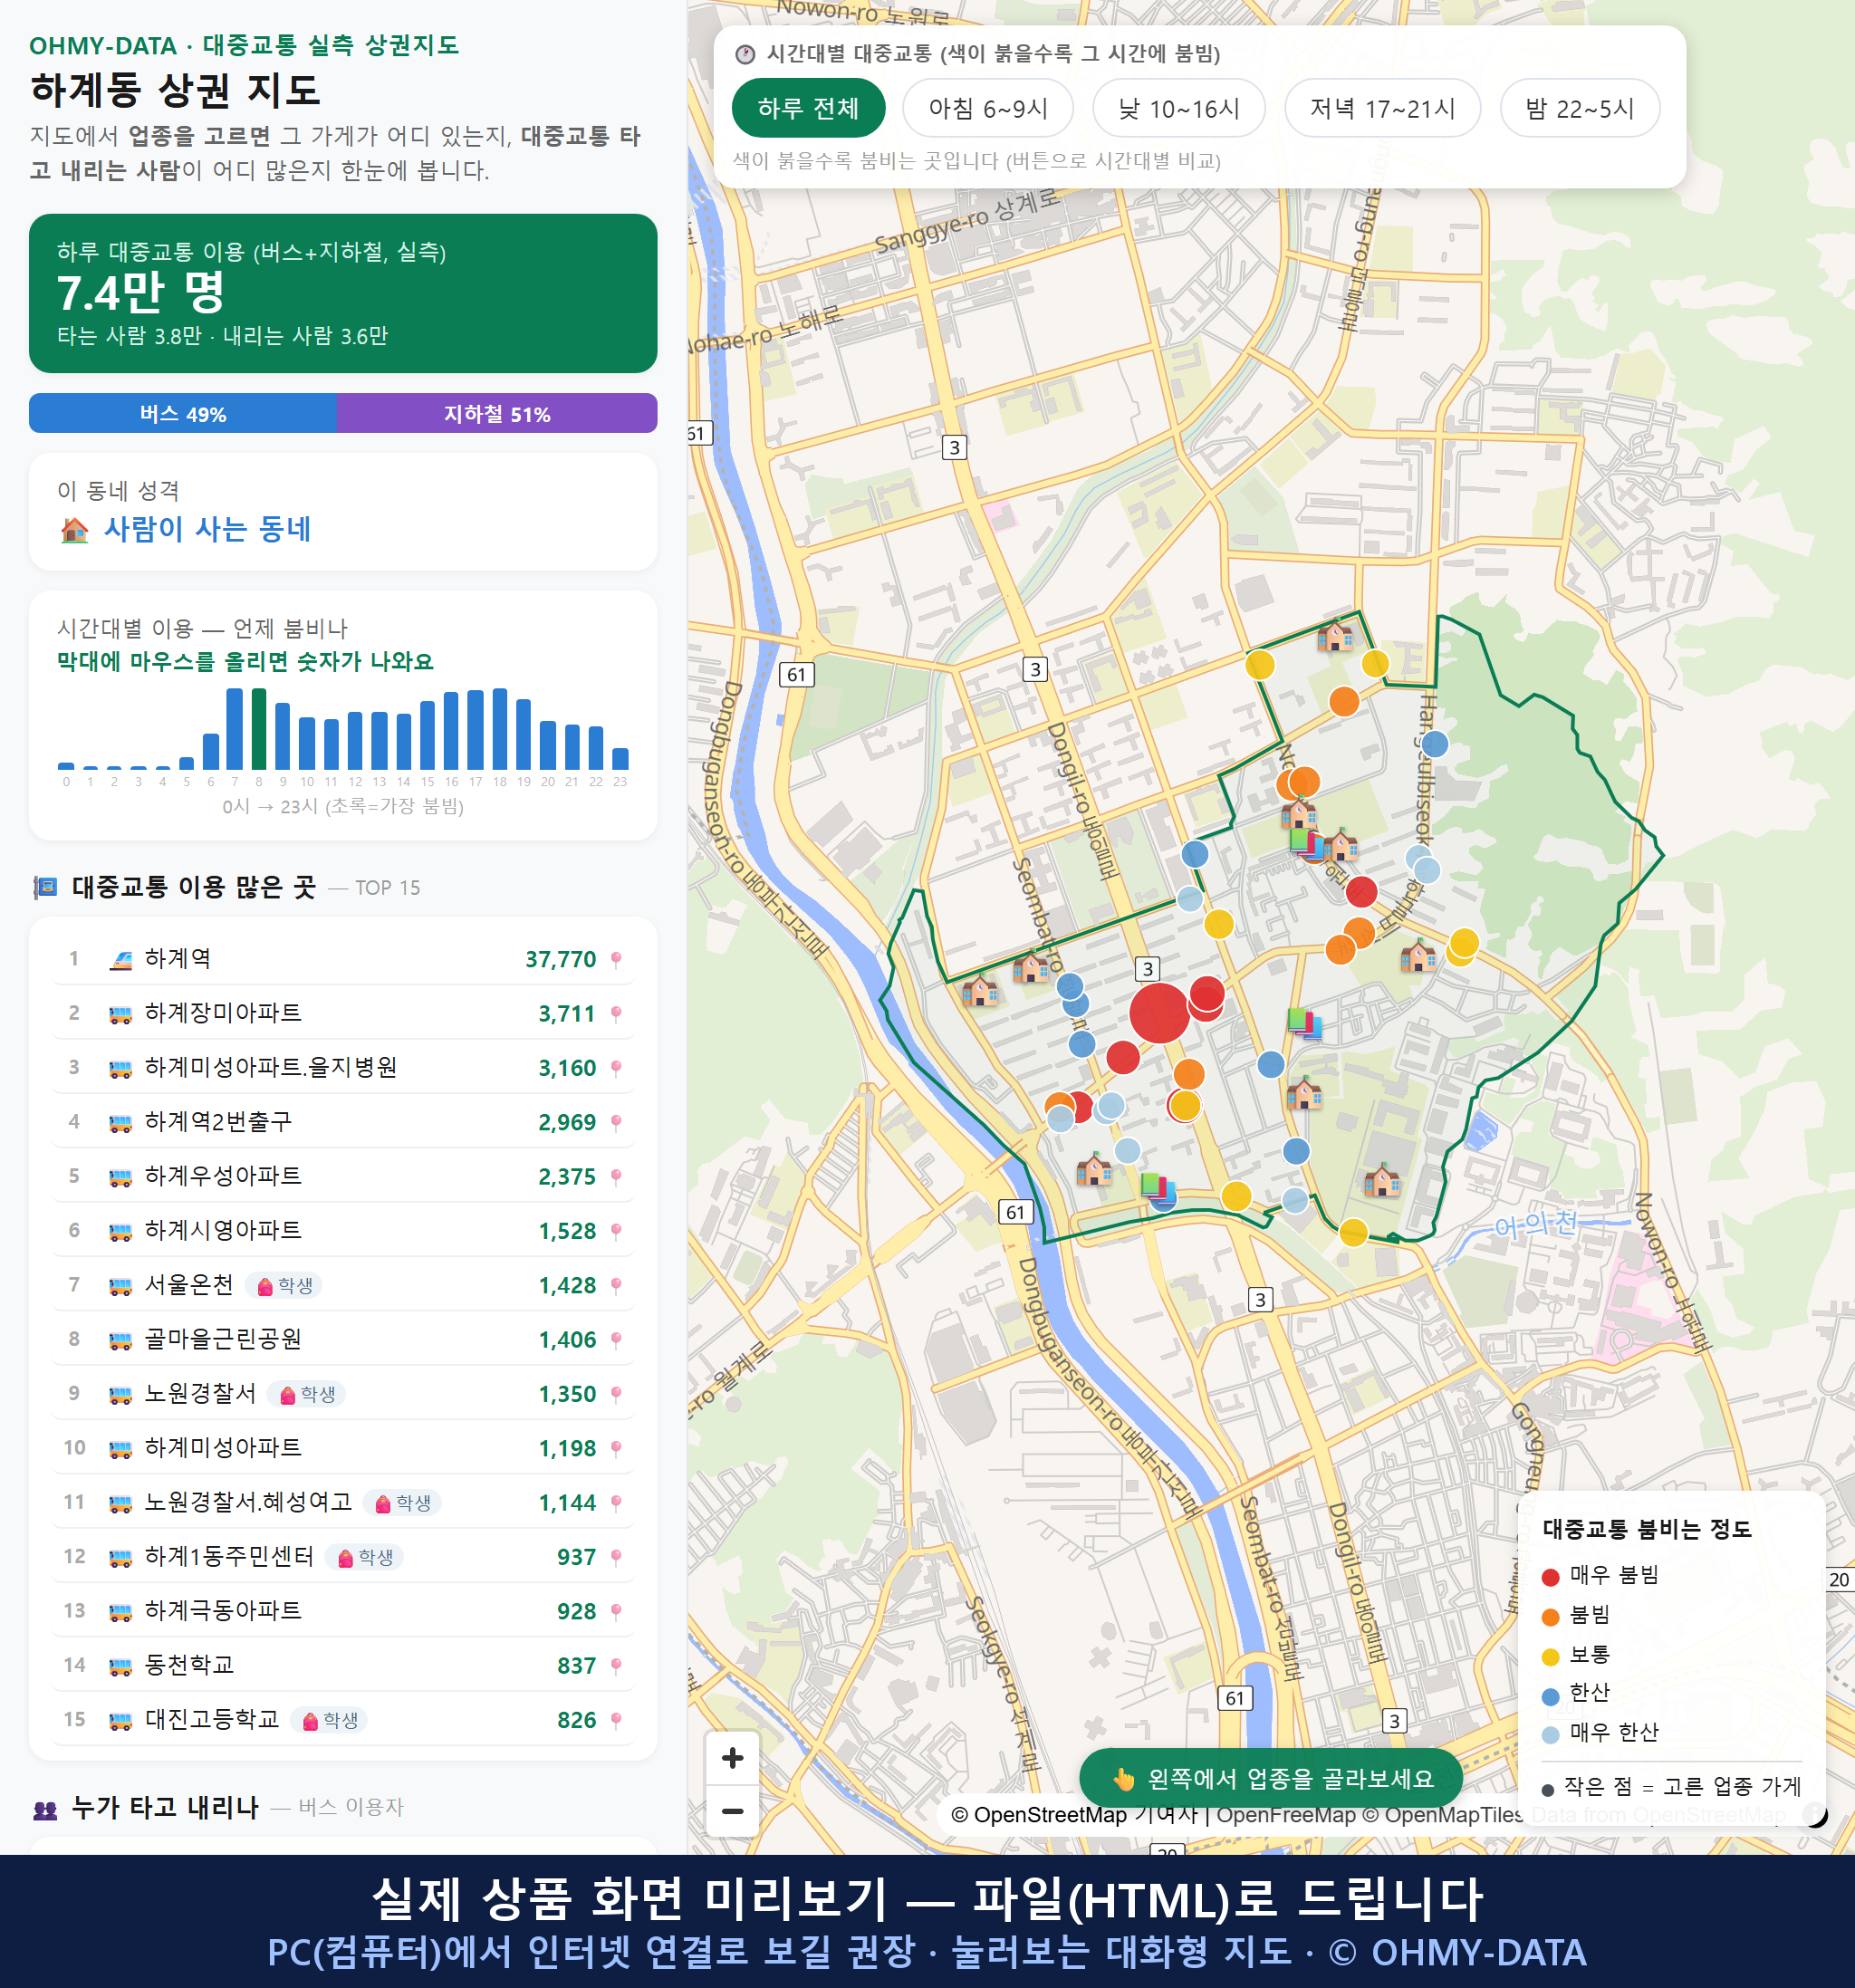Locate 대진고등학교 with its pin icon

[x=616, y=1720]
